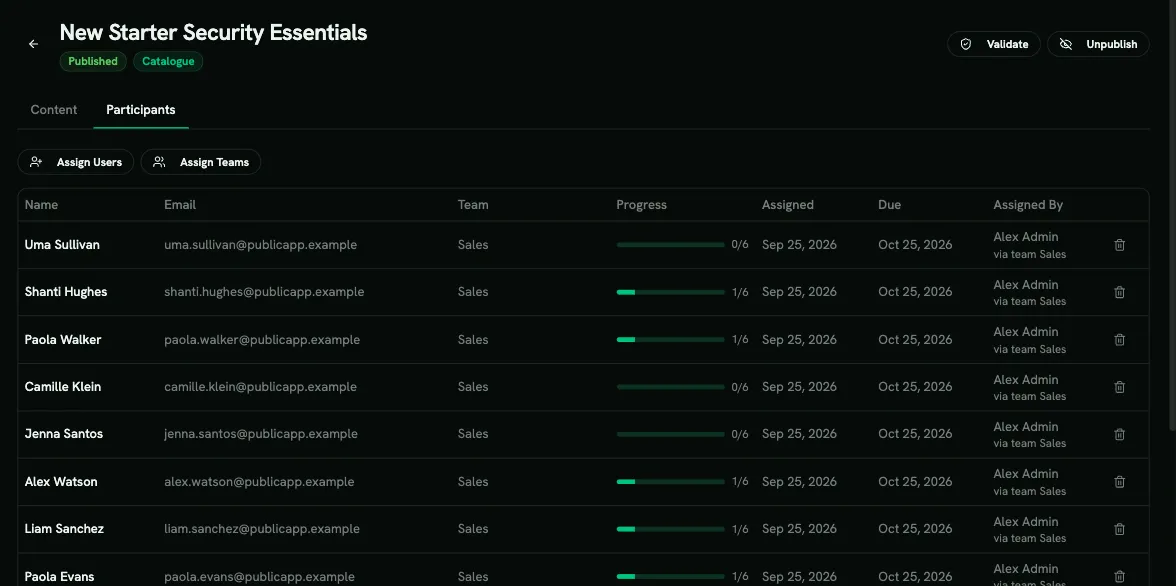This screenshot has width=1176, height=586.
Task: Click the Assigned column header
Action: pyautogui.click(x=788, y=205)
